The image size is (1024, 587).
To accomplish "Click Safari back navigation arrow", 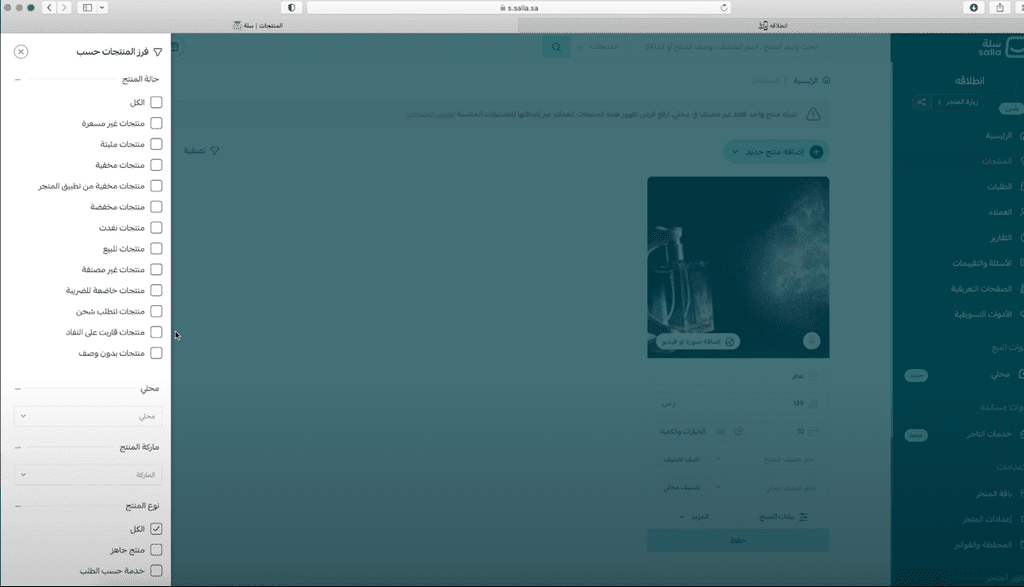I will coord(49,8).
